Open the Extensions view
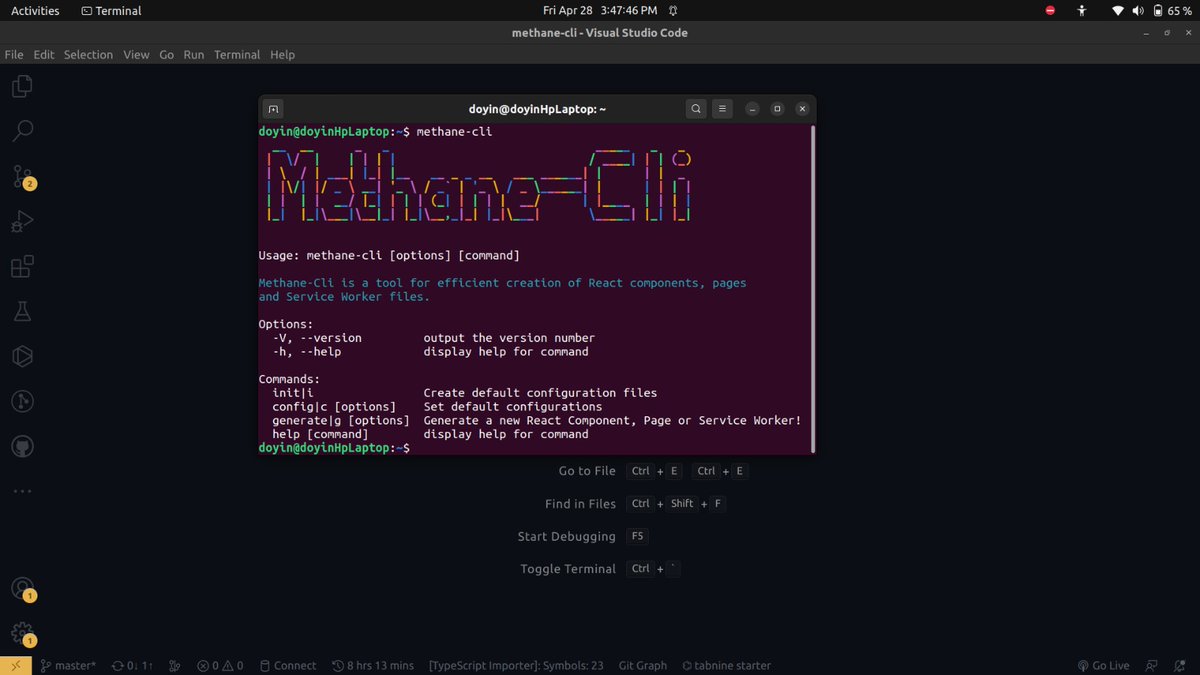Screen dimensions: 1200x675 pyautogui.click(x=22, y=266)
